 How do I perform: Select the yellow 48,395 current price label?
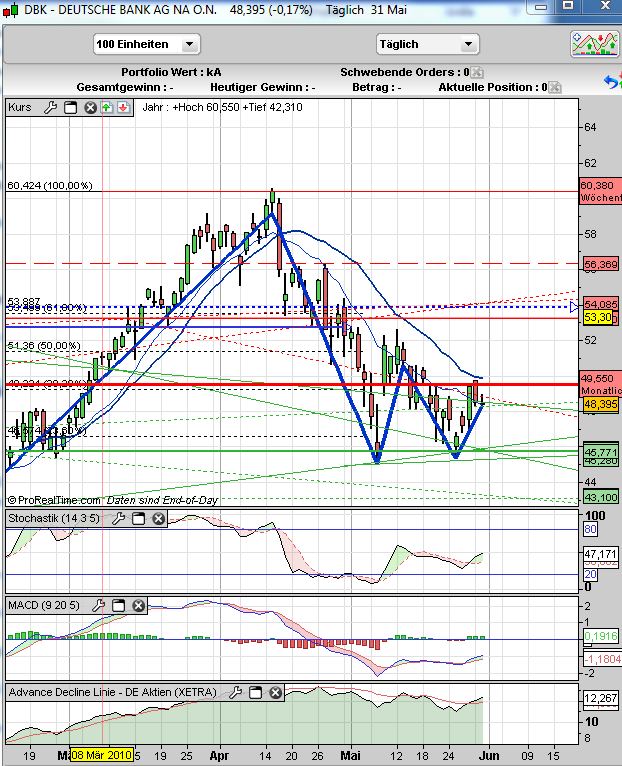point(601,404)
